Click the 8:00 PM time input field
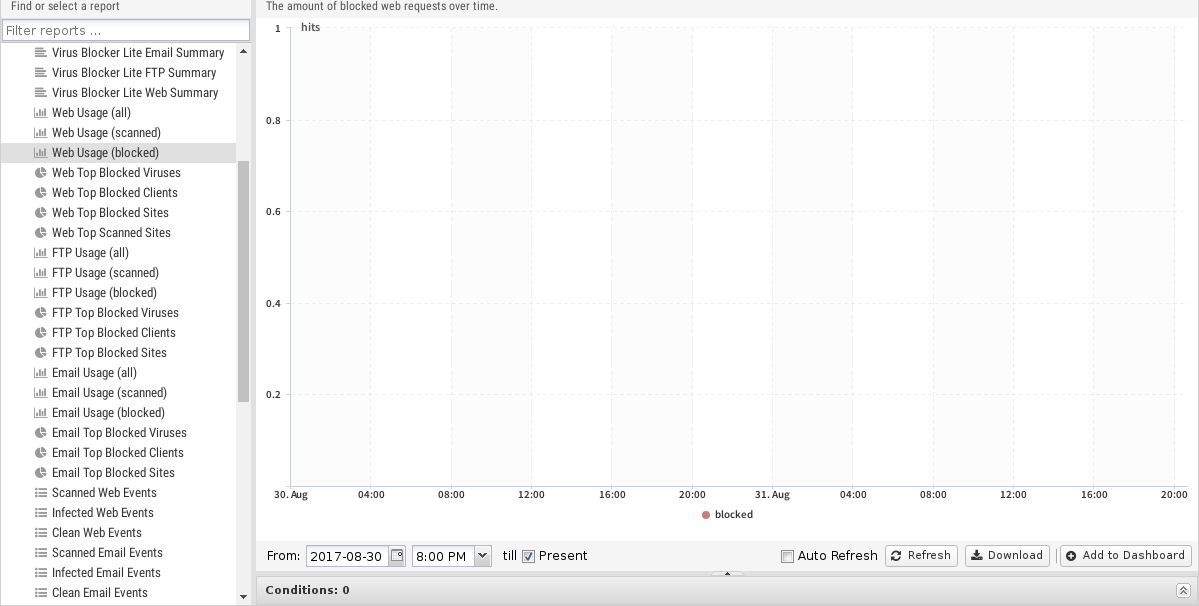1199x606 pixels. 444,556
